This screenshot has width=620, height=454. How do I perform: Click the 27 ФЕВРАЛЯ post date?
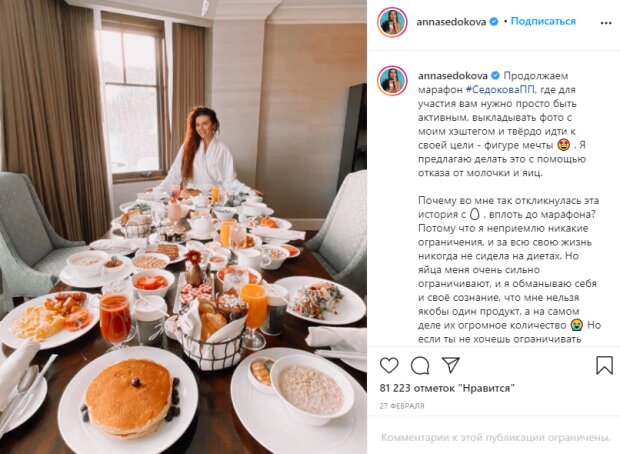click(x=402, y=406)
